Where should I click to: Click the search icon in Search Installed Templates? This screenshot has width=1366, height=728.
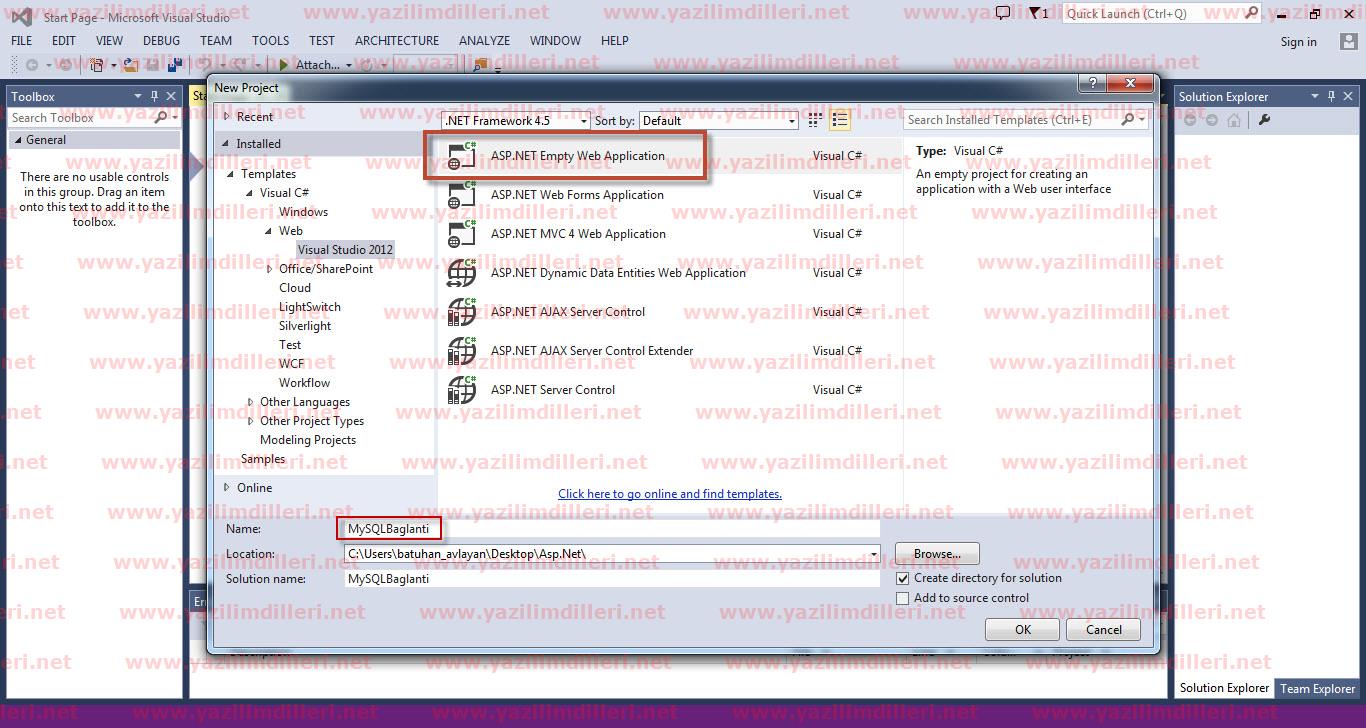1128,119
